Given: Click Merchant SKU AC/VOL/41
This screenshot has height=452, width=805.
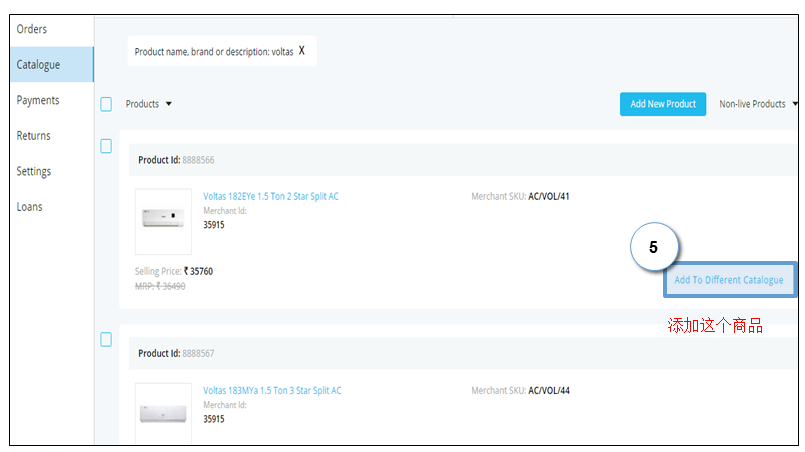Looking at the screenshot, I should pyautogui.click(x=520, y=196).
